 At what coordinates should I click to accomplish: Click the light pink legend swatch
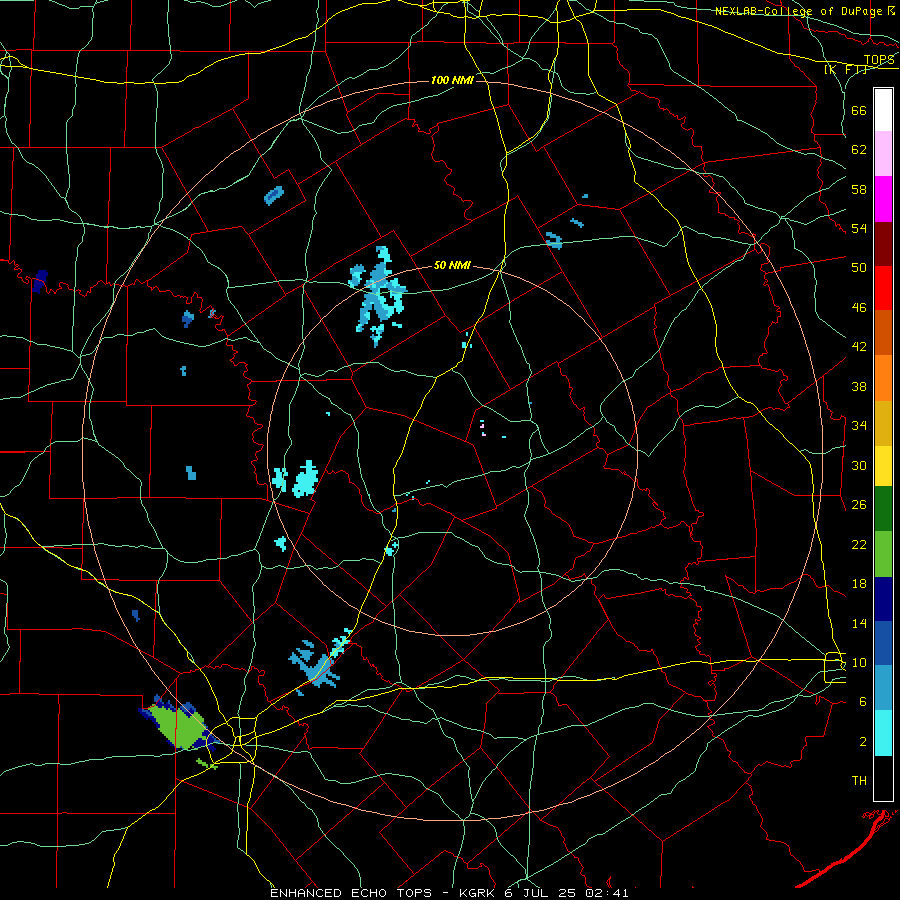point(883,154)
